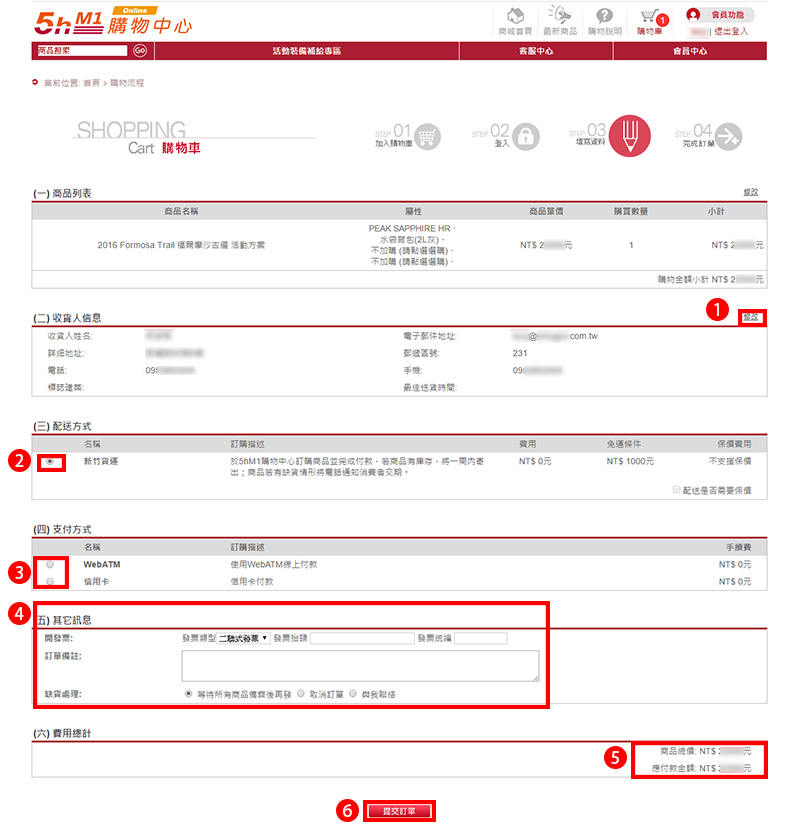The height and width of the screenshot is (832, 800).
Task: Click into the 訂單備註 notes textarea
Action: click(360, 665)
